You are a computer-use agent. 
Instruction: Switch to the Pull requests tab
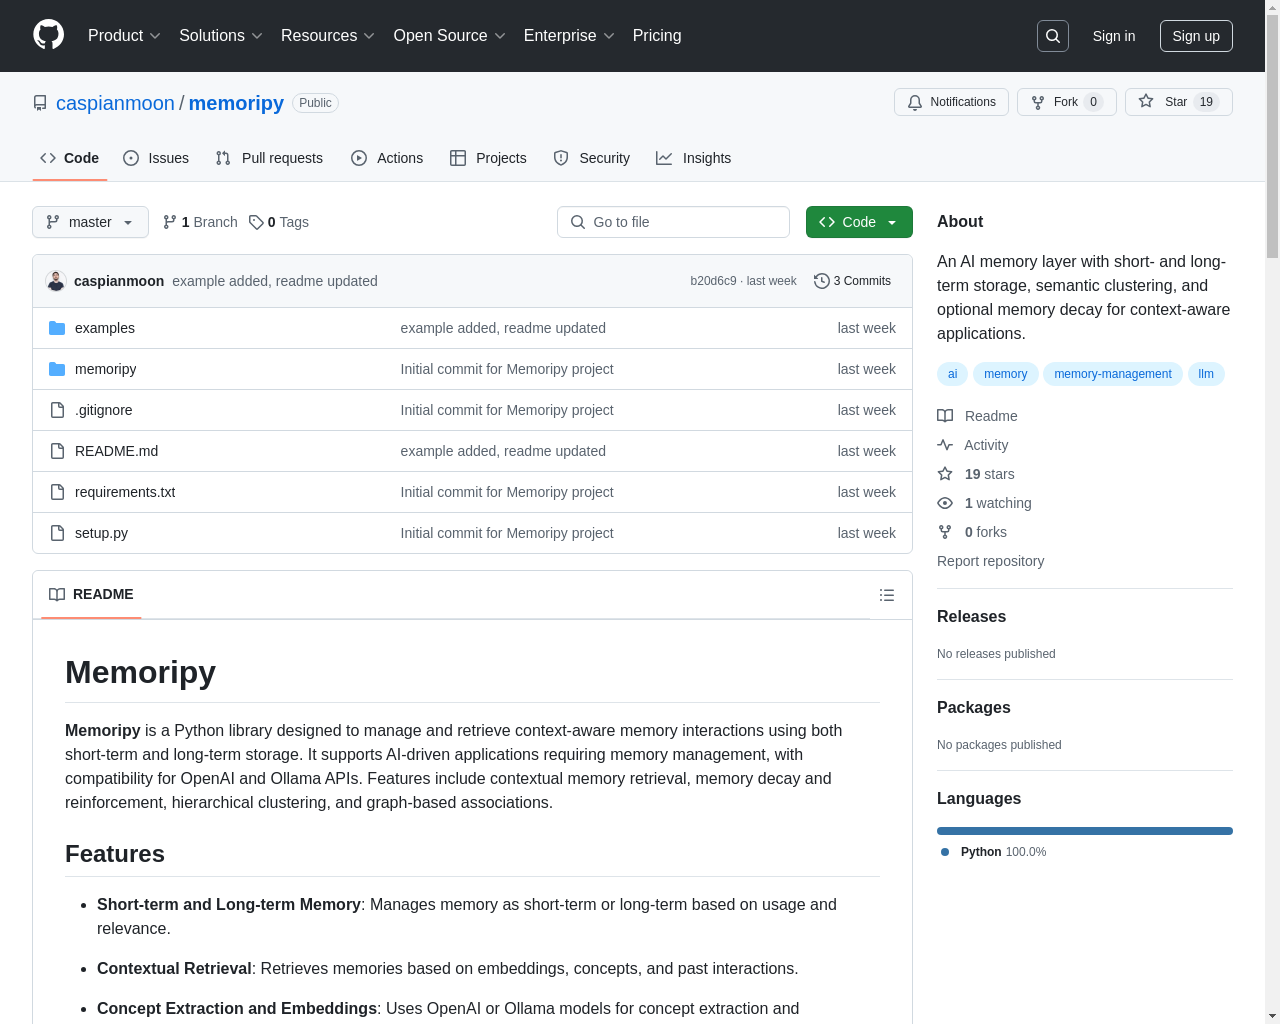pyautogui.click(x=269, y=158)
